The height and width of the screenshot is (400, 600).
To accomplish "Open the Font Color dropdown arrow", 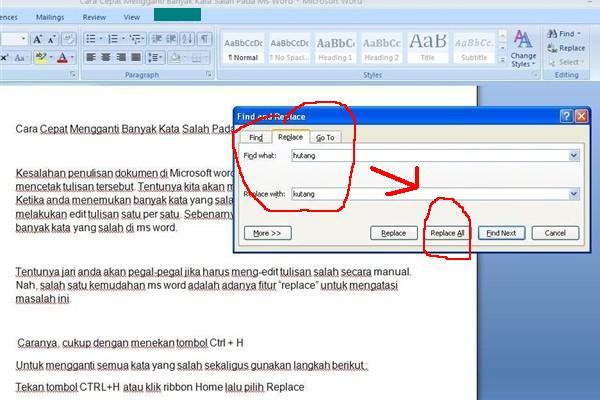I will [72, 58].
